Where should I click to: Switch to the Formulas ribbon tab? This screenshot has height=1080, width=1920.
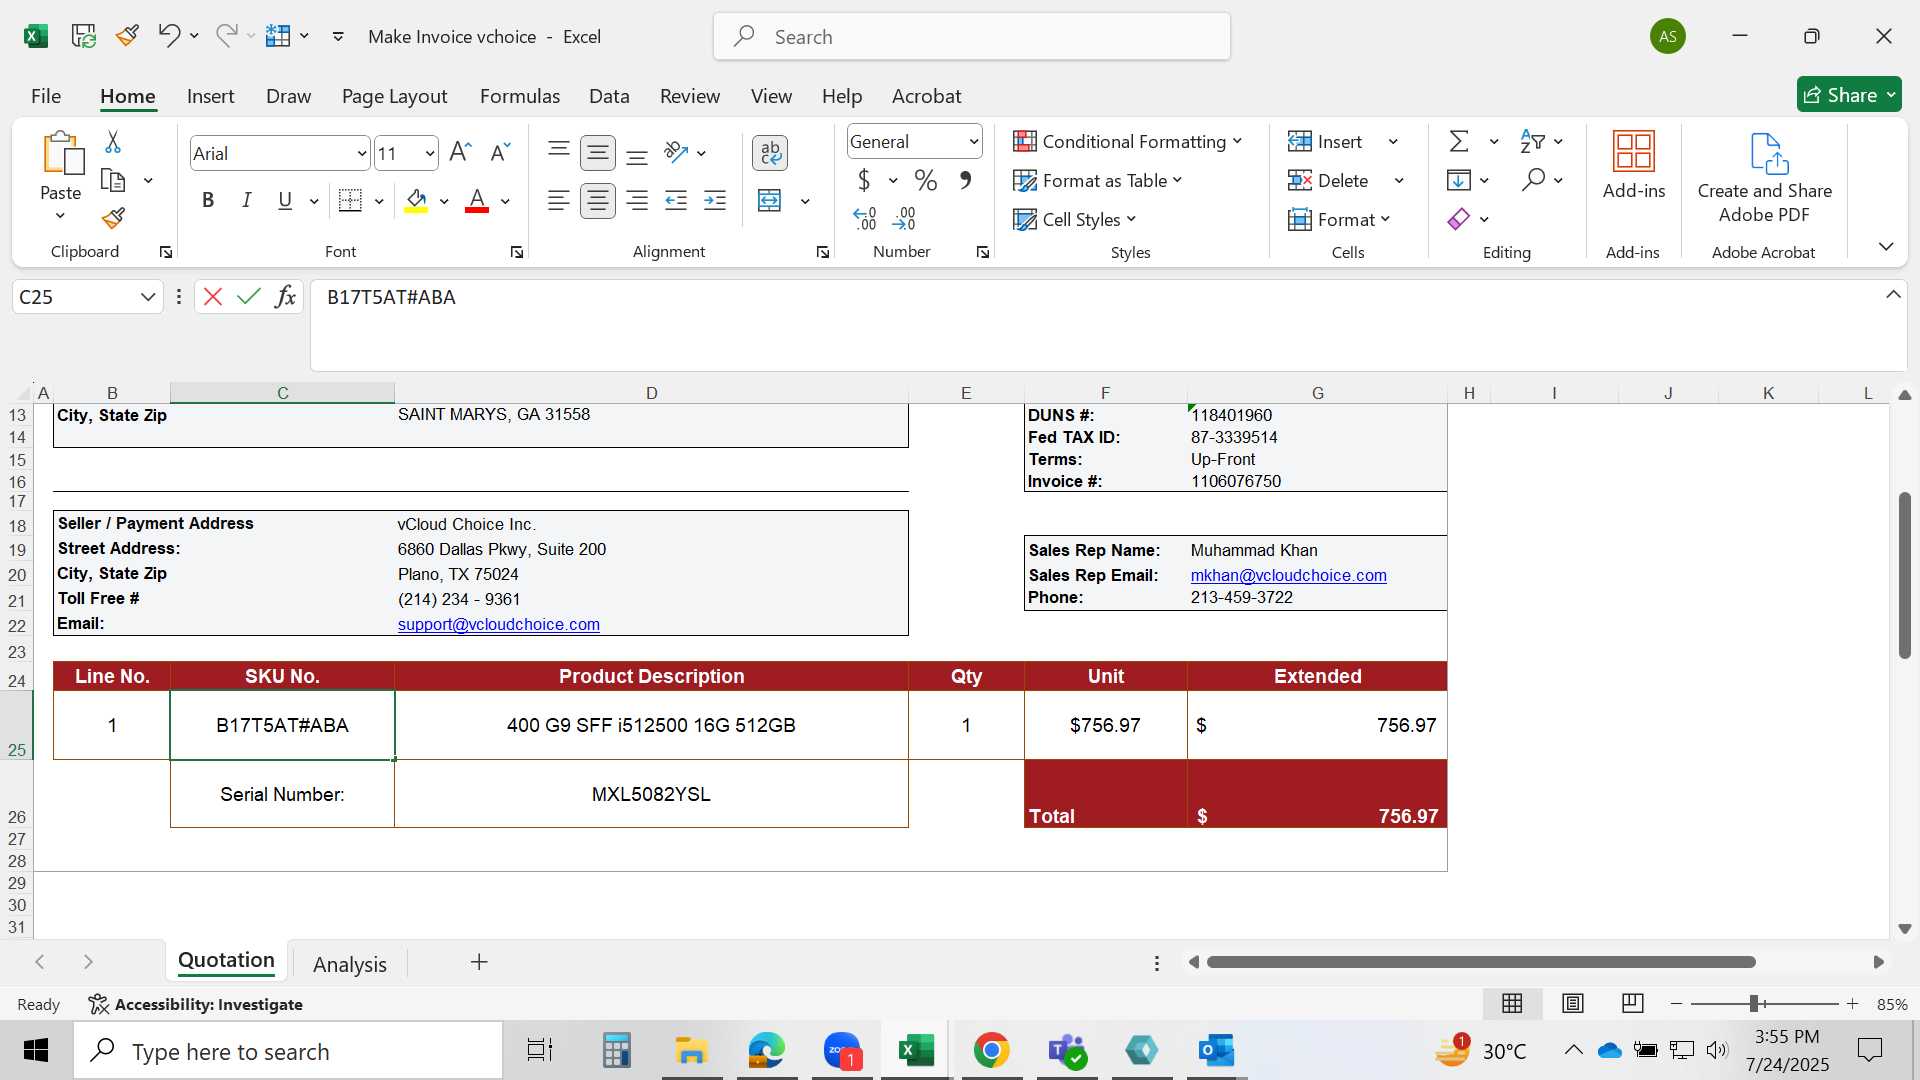[520, 96]
